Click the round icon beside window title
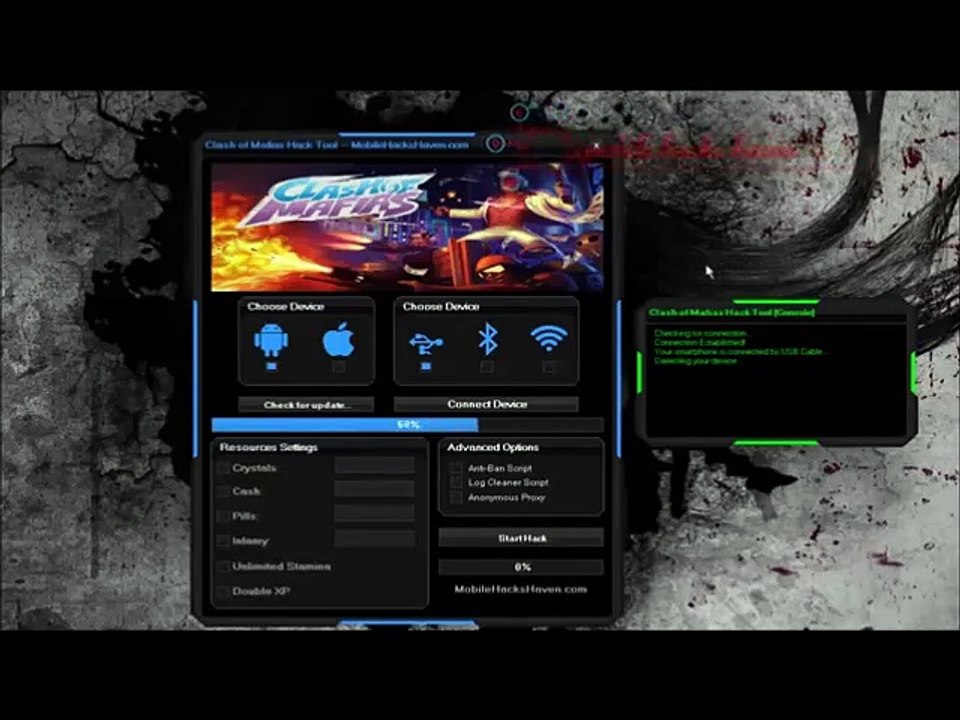 coord(495,144)
